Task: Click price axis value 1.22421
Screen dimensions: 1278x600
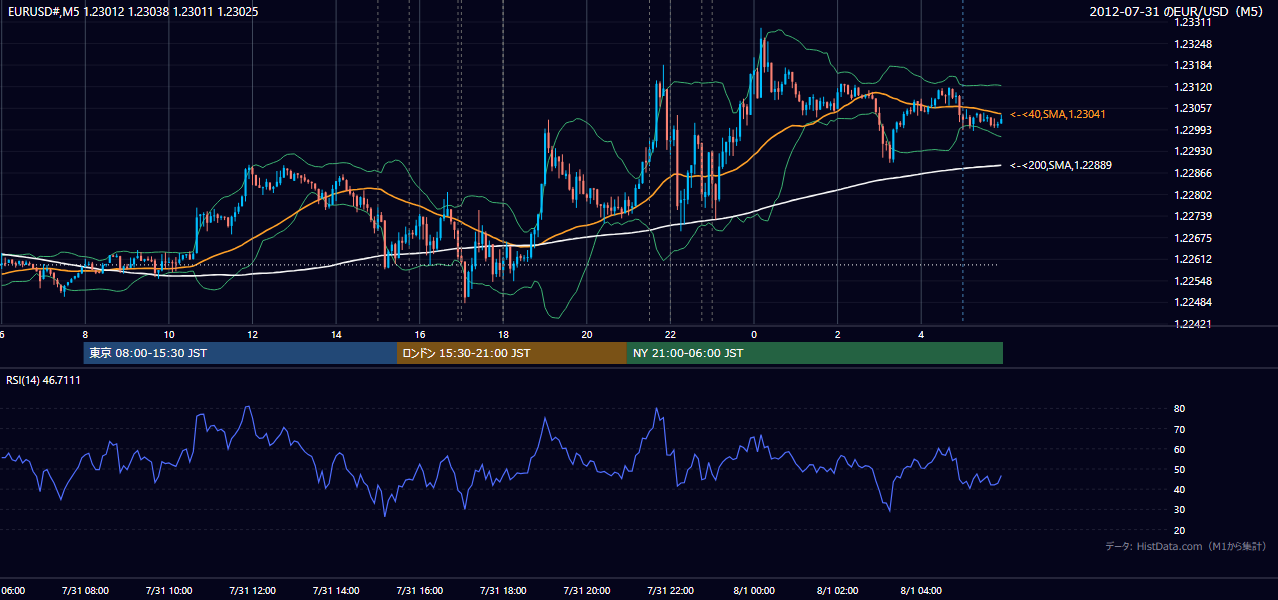Action: coord(1193,324)
